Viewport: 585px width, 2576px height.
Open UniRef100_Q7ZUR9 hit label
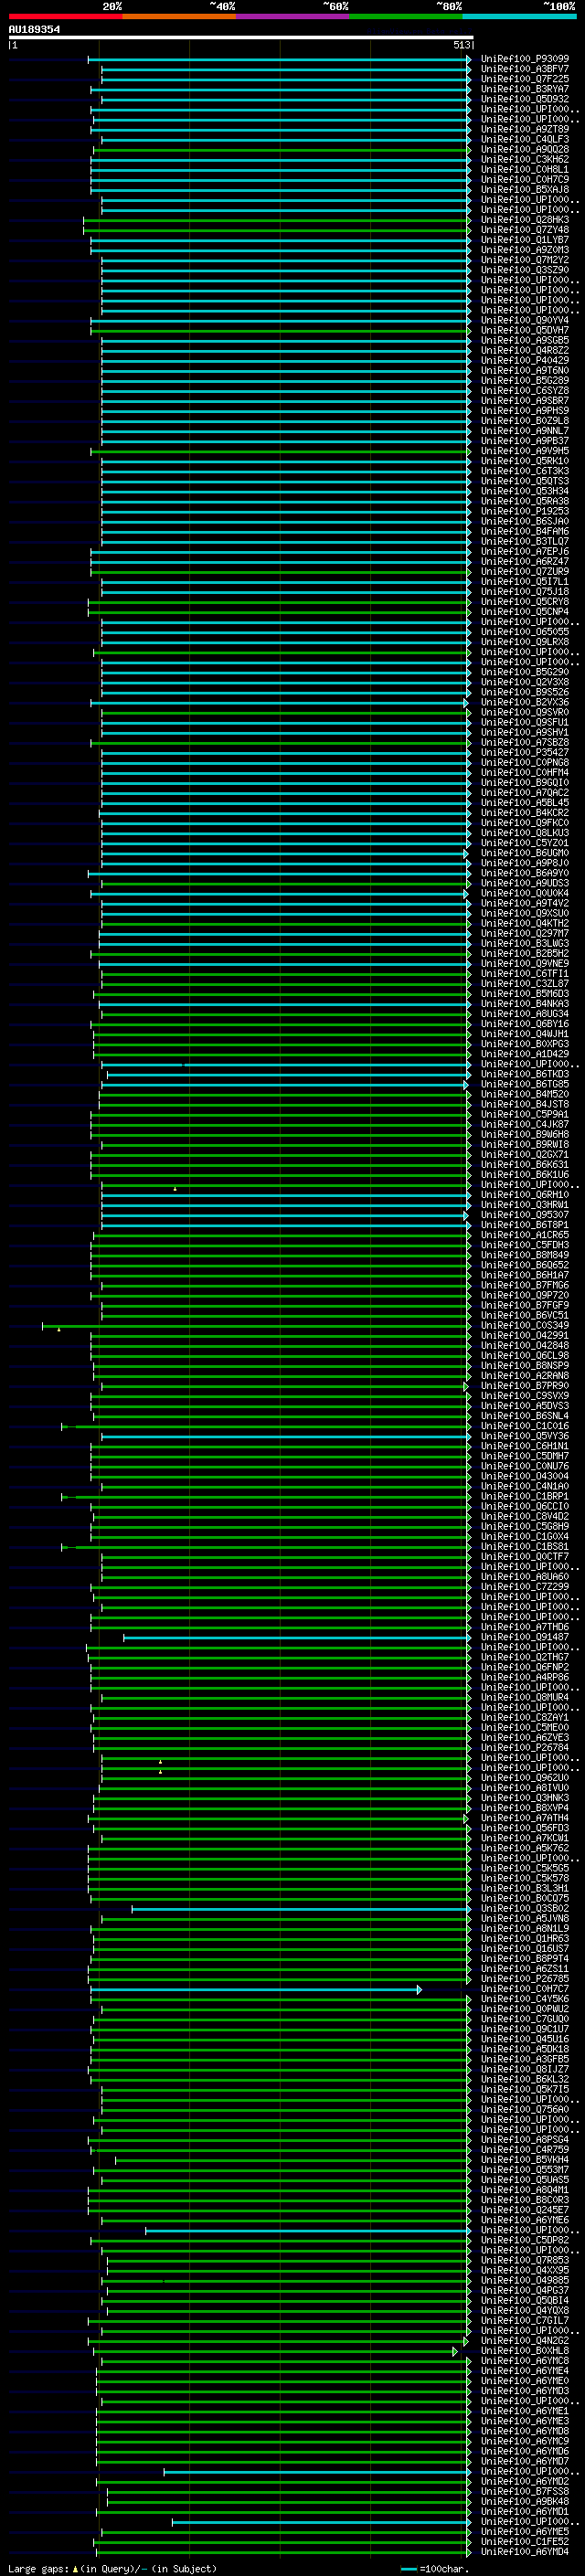point(525,571)
